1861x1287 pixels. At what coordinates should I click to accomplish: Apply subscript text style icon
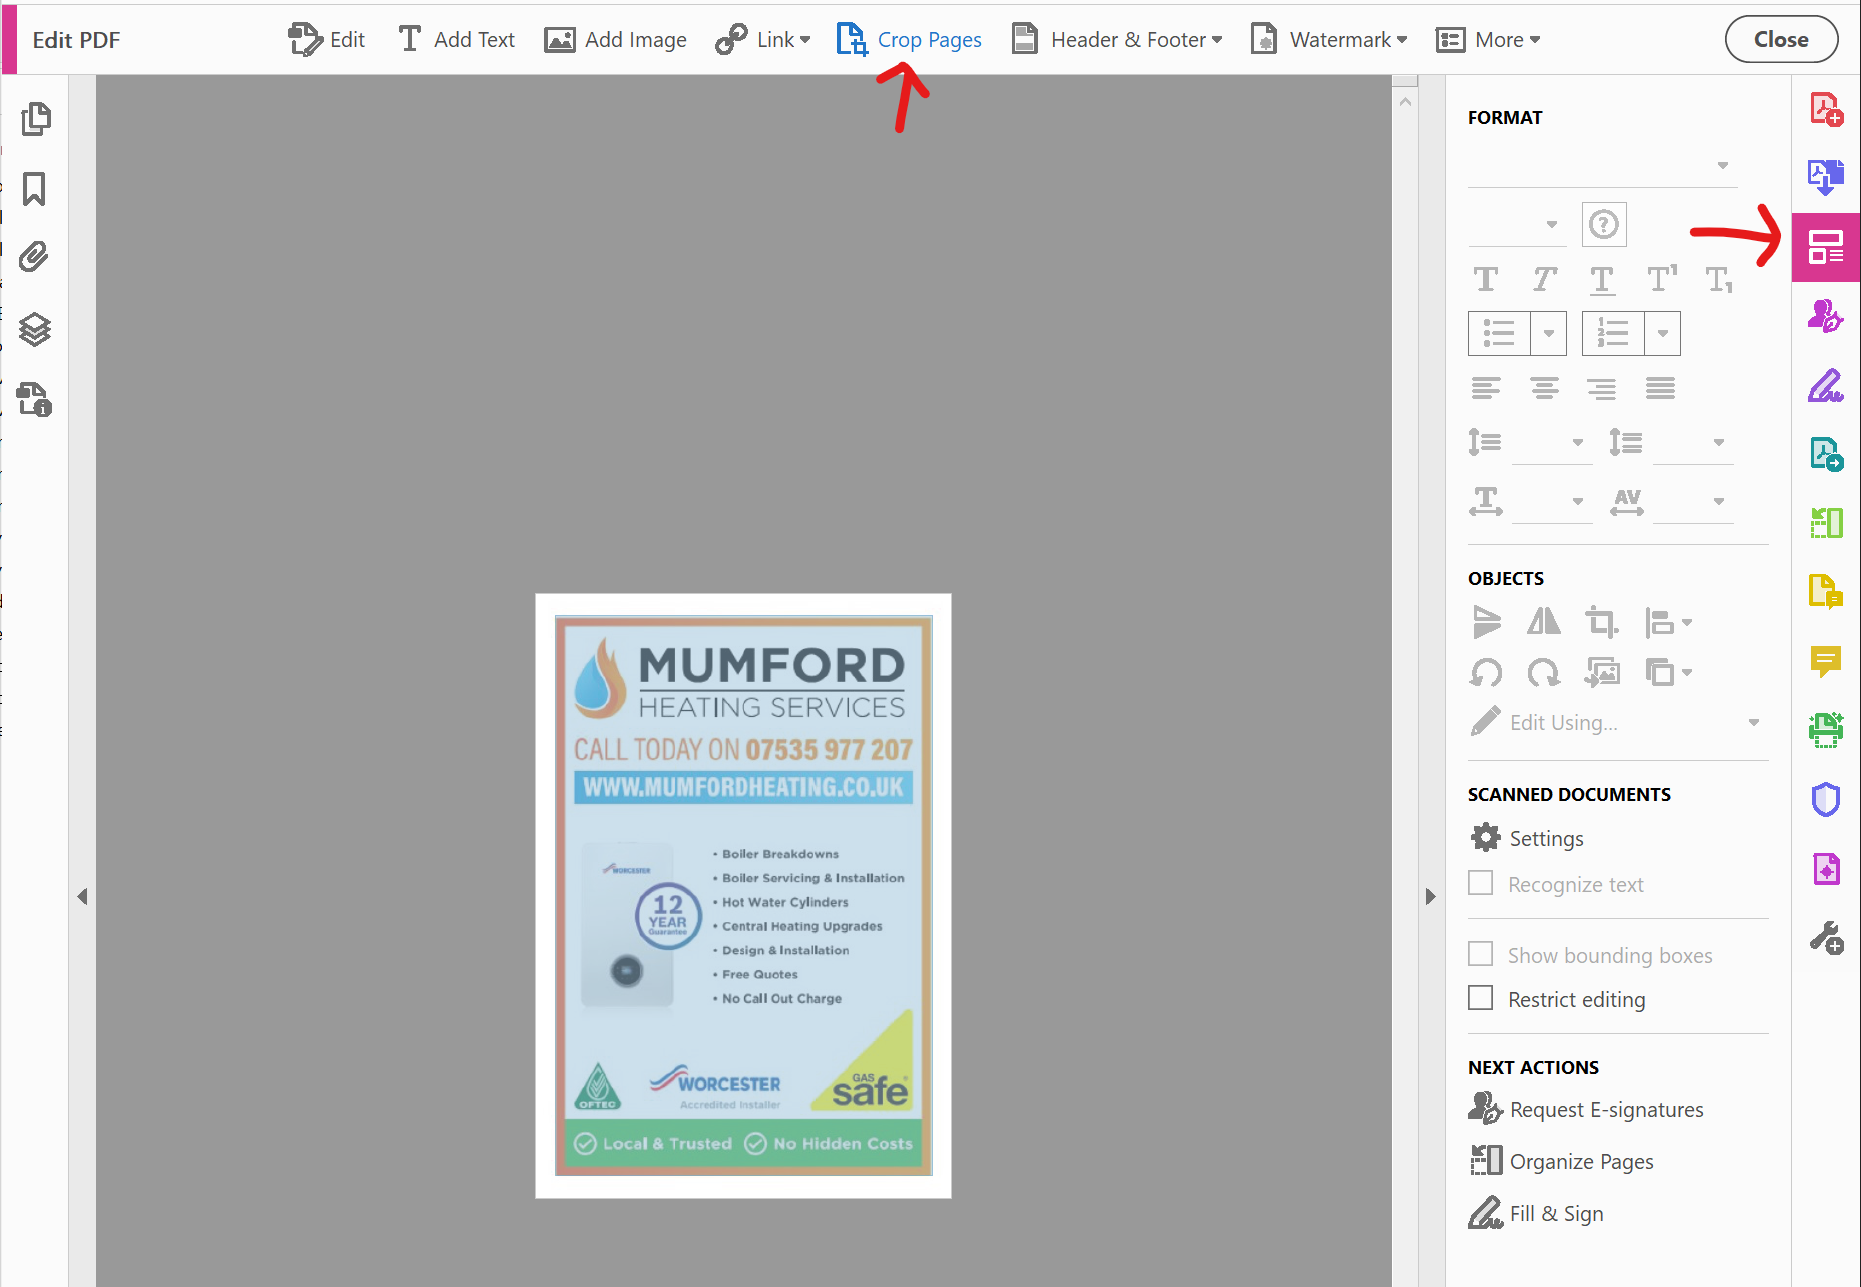coord(1719,280)
